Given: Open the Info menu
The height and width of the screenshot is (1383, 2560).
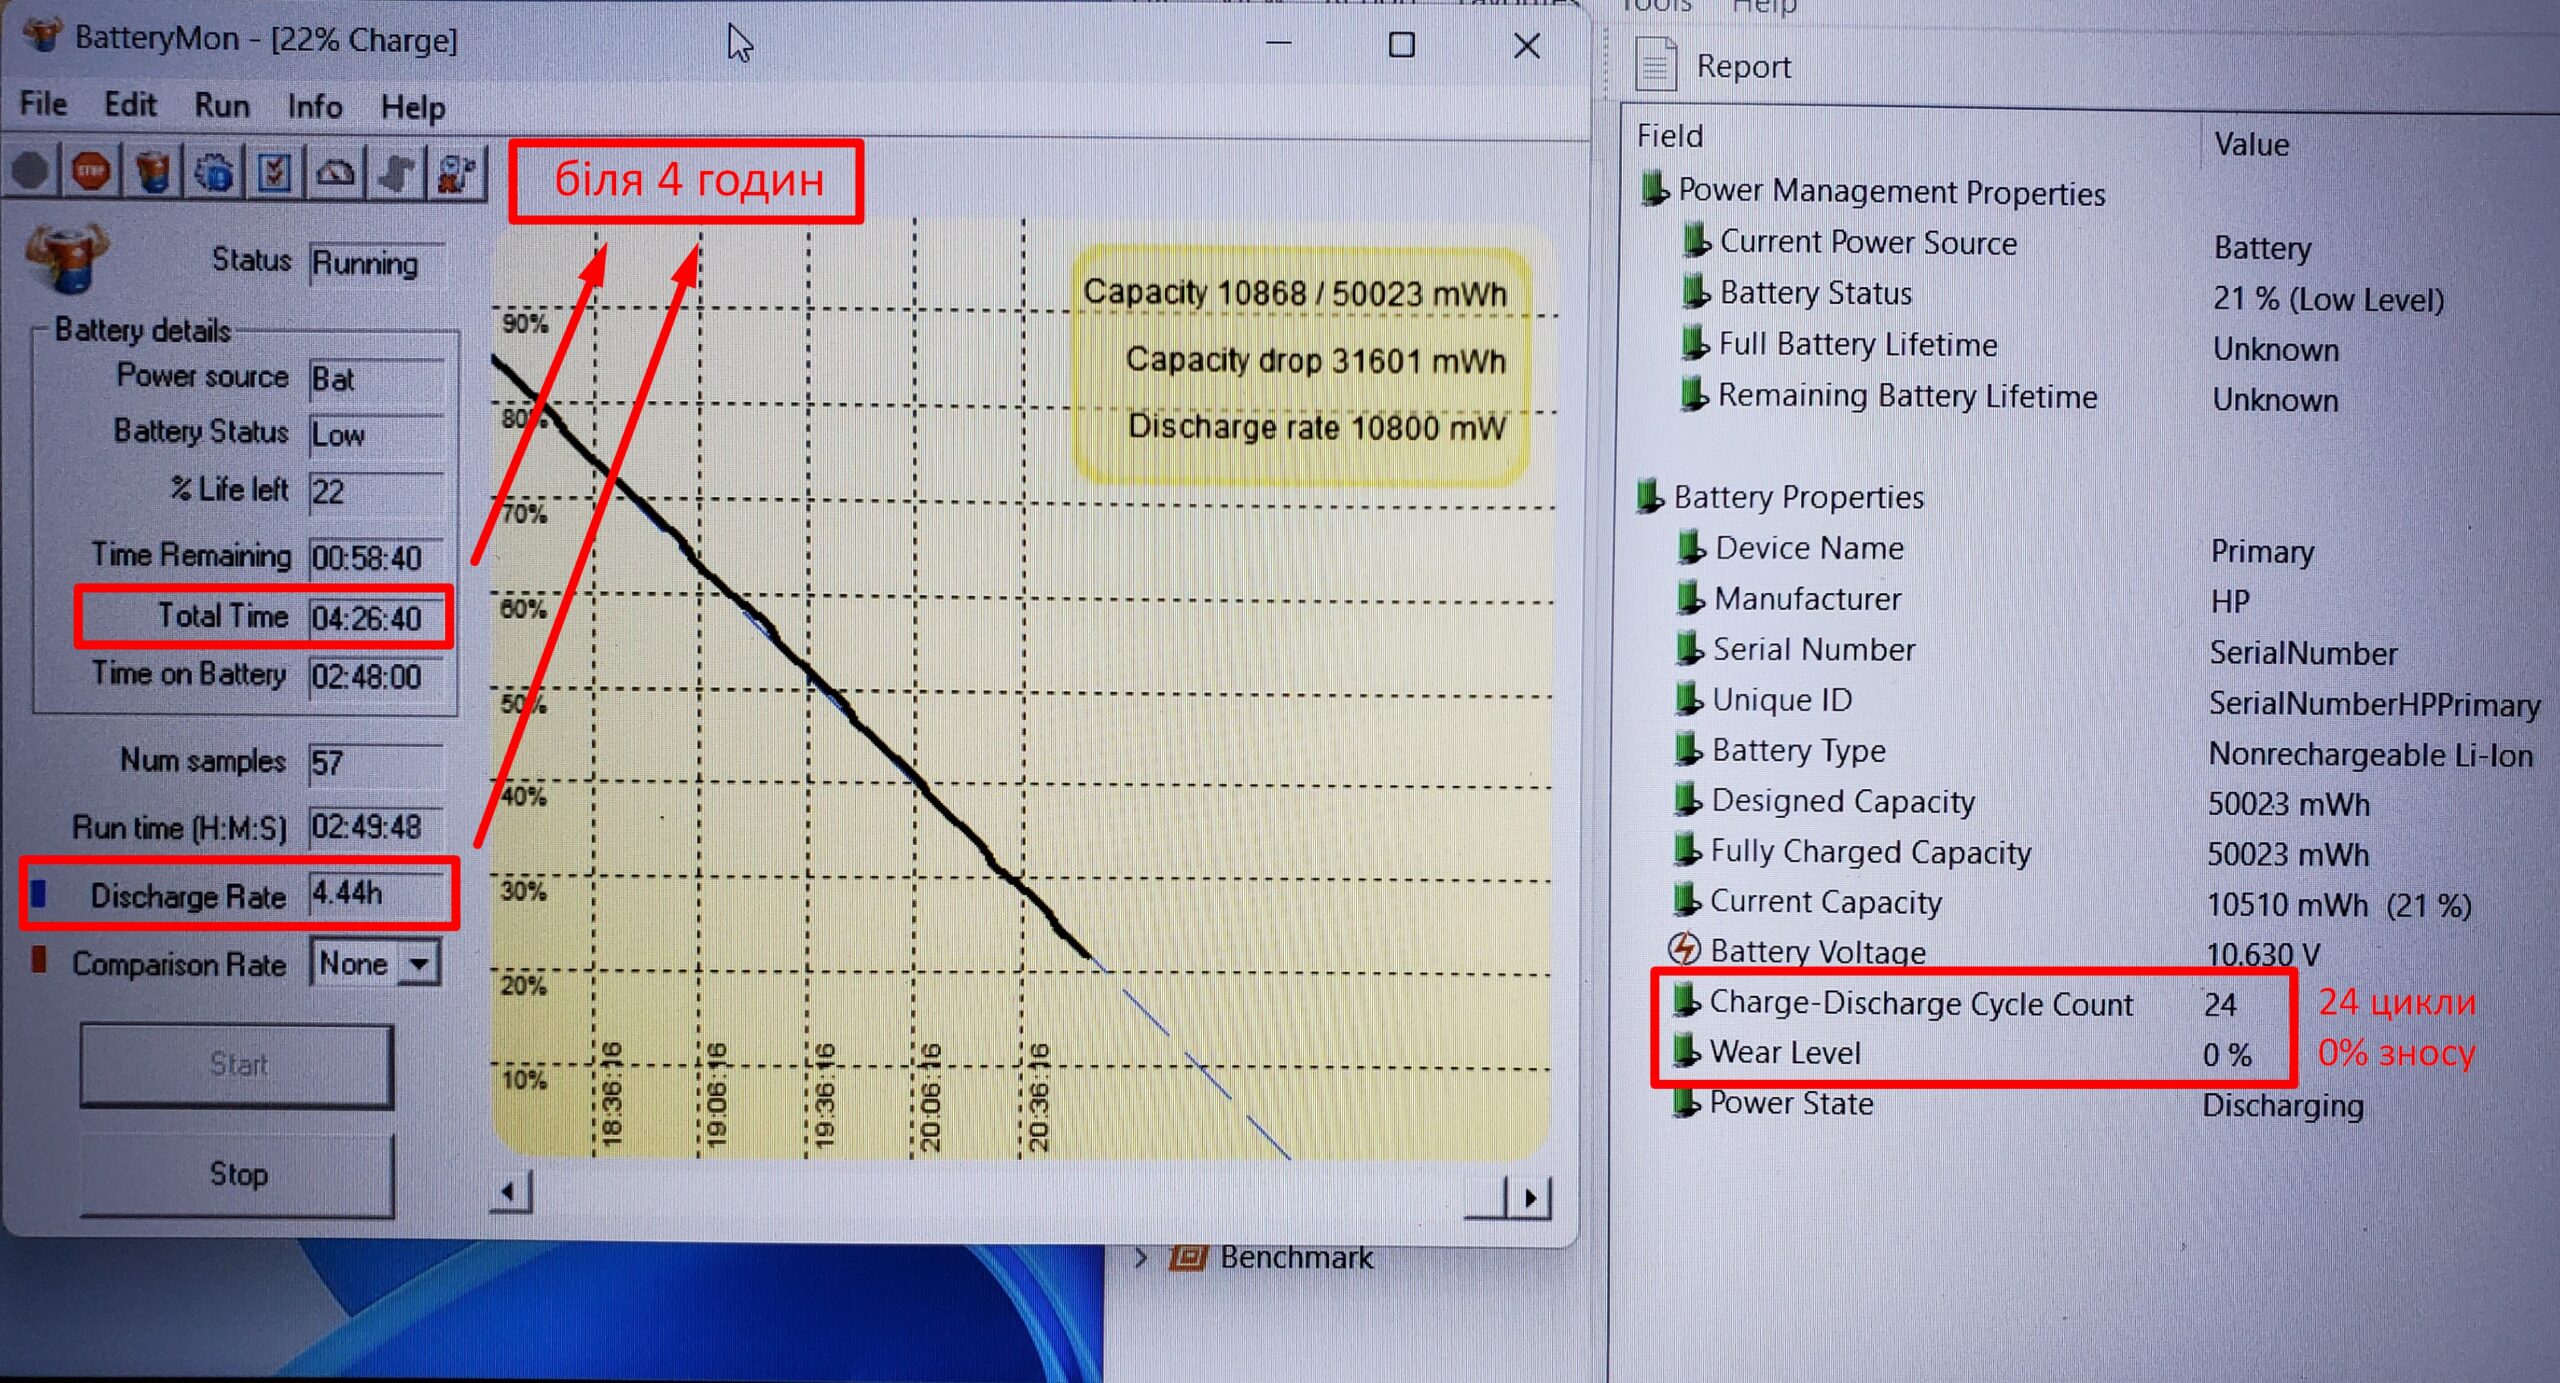Looking at the screenshot, I should (x=314, y=106).
